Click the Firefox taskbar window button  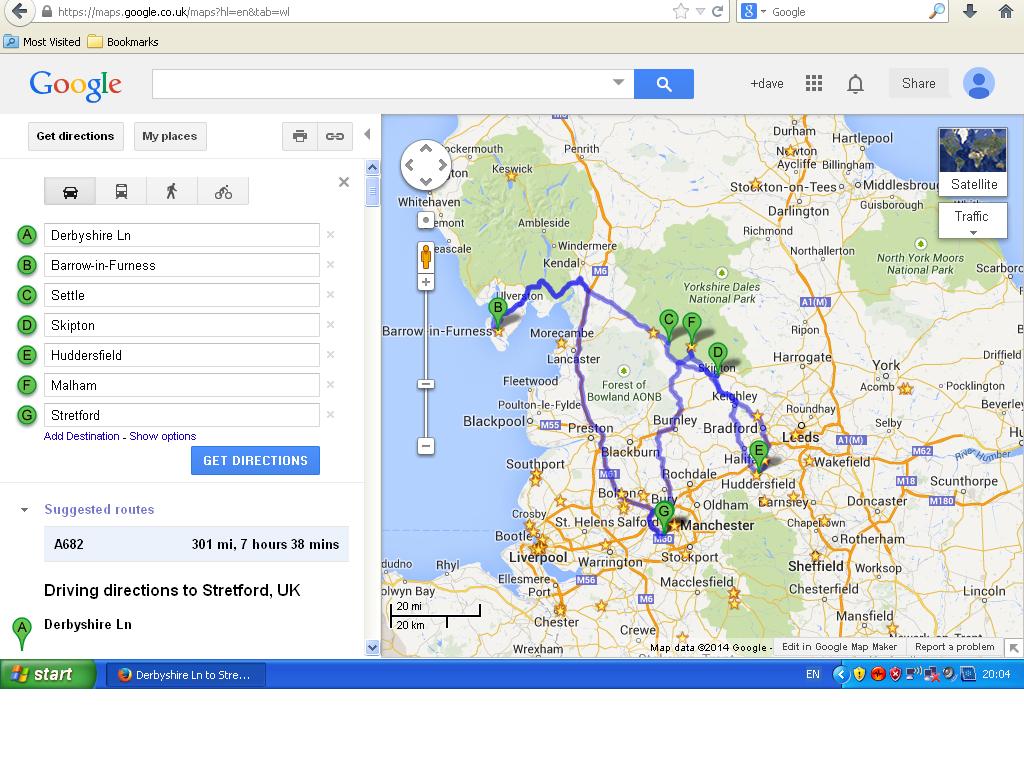point(186,675)
